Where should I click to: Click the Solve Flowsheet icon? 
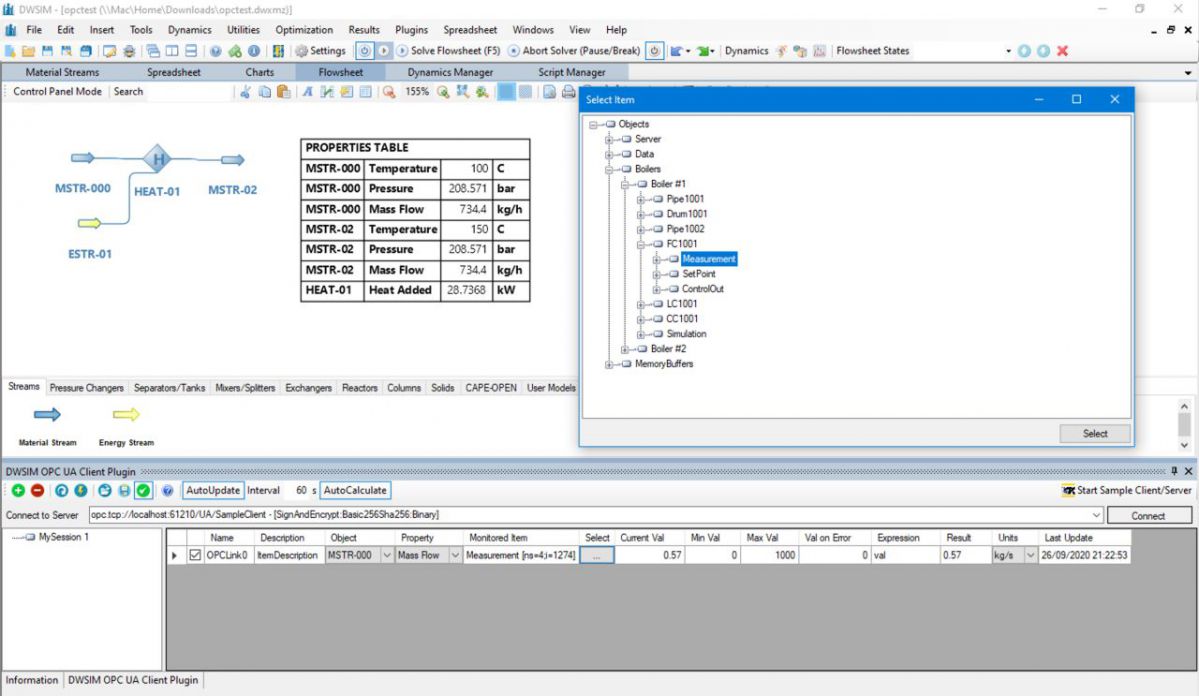coord(402,50)
